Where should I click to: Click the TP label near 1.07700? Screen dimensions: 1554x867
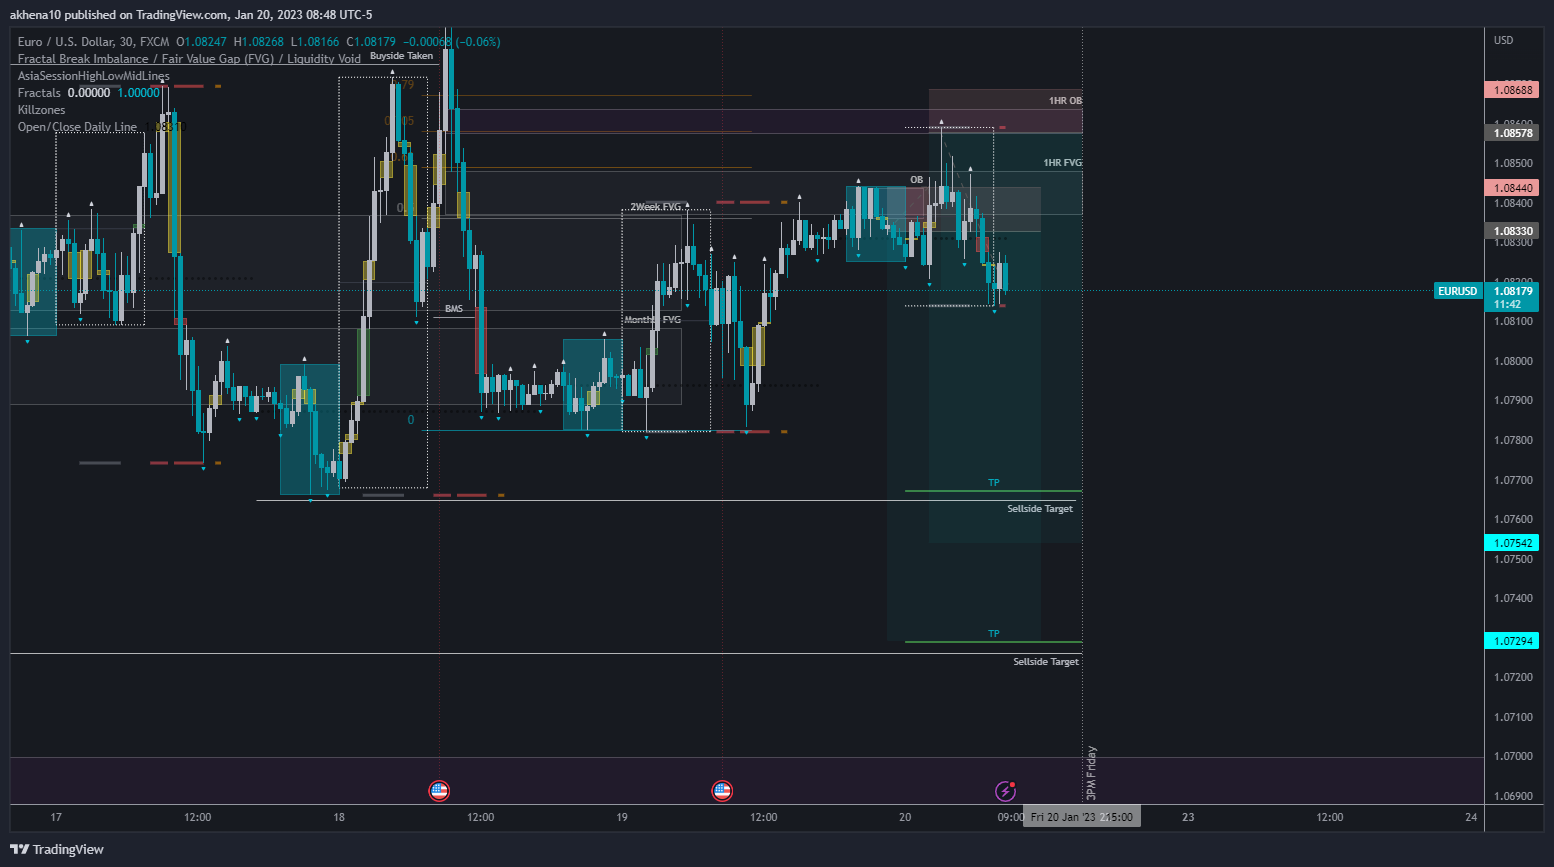click(x=994, y=483)
